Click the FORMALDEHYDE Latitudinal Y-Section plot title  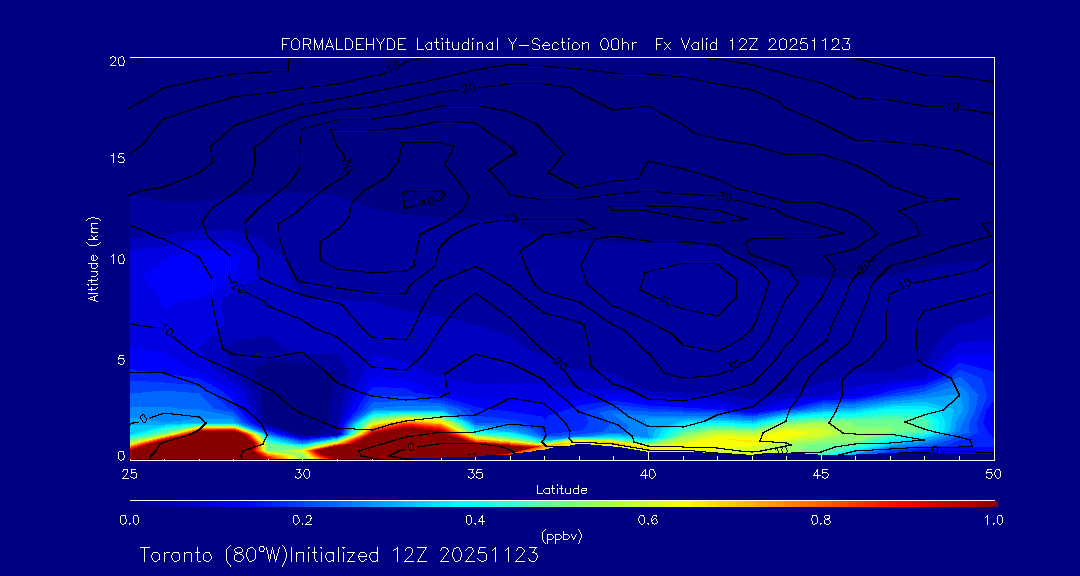(x=565, y=45)
